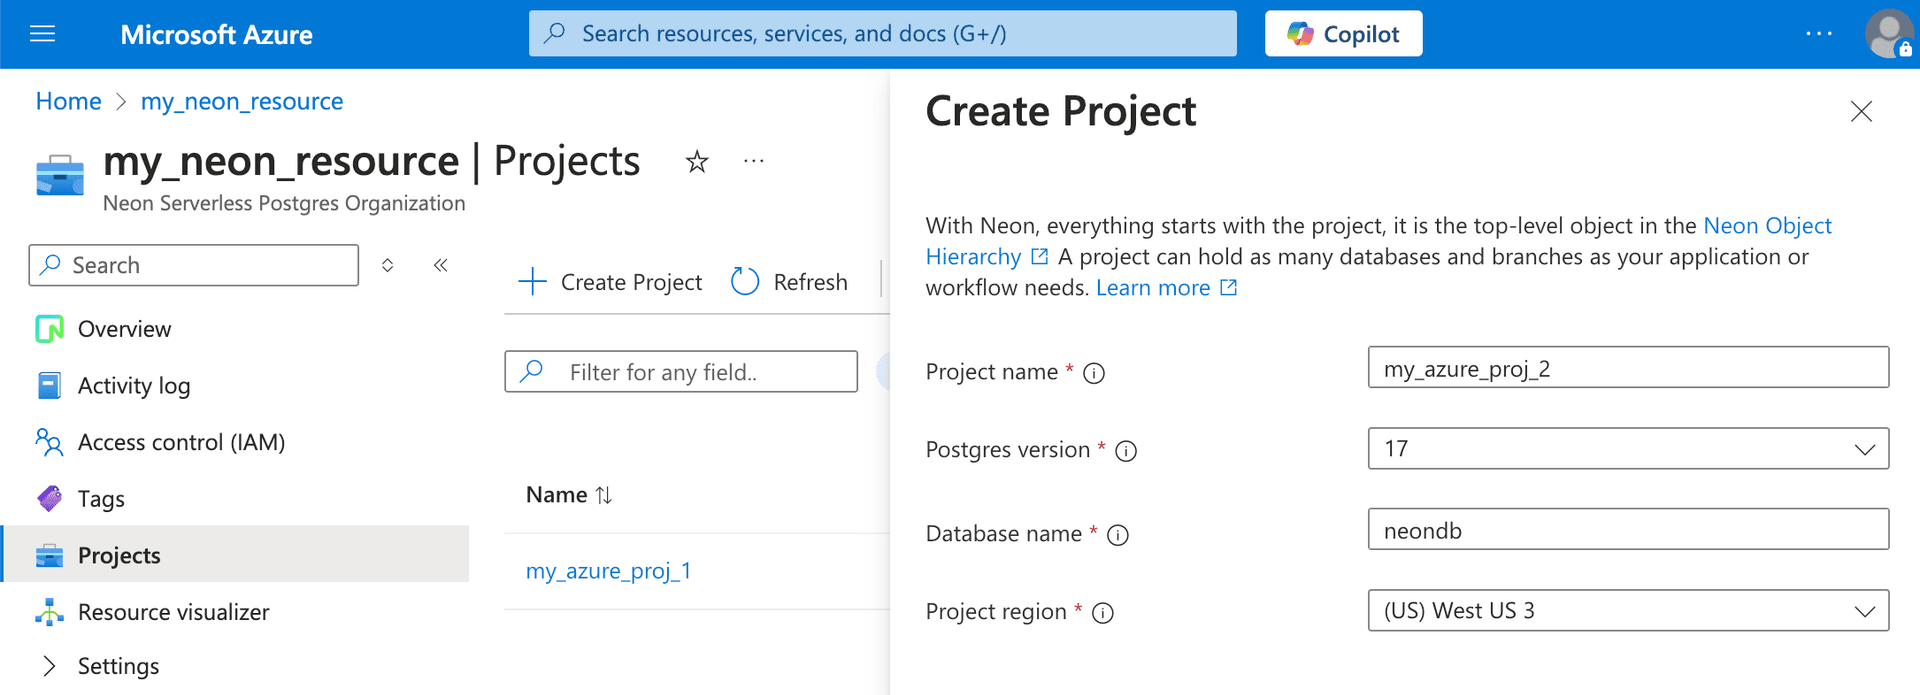Show info tooltip for Project name
The image size is (1920, 695).
point(1094,373)
